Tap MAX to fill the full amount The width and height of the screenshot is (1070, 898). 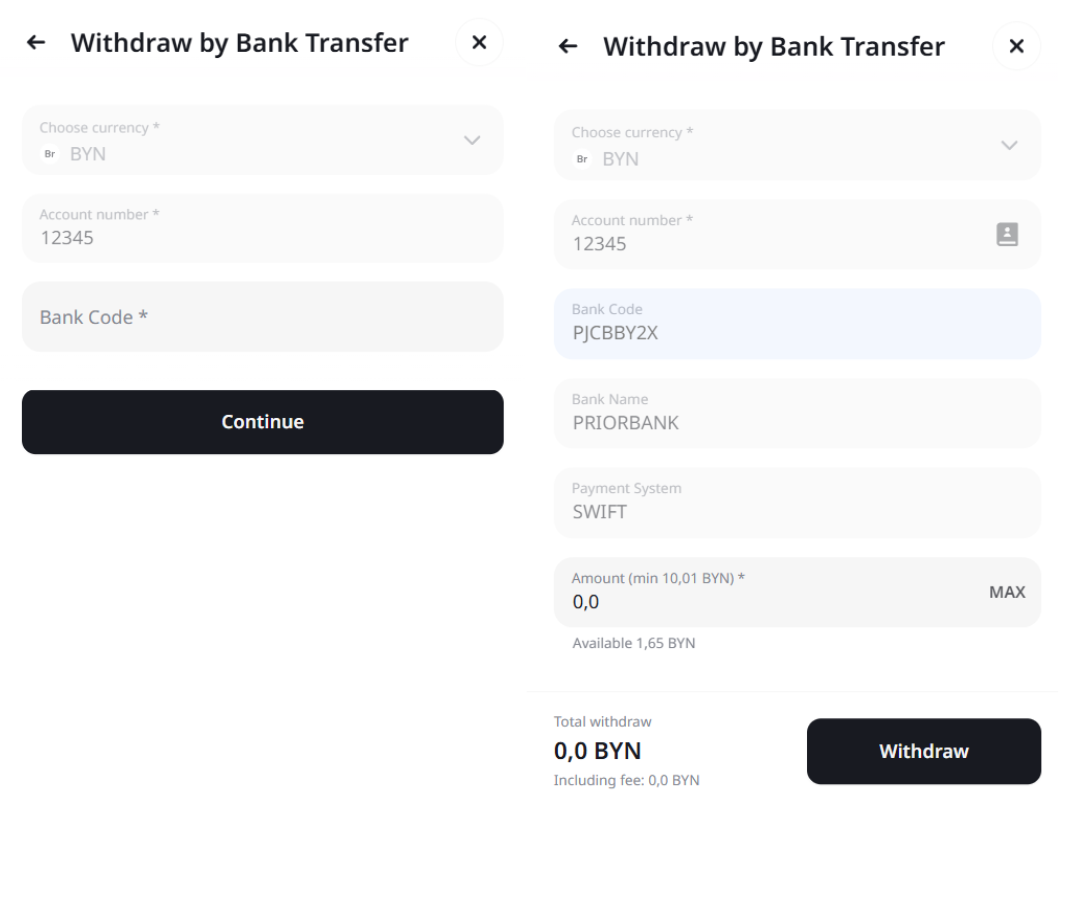1007,592
